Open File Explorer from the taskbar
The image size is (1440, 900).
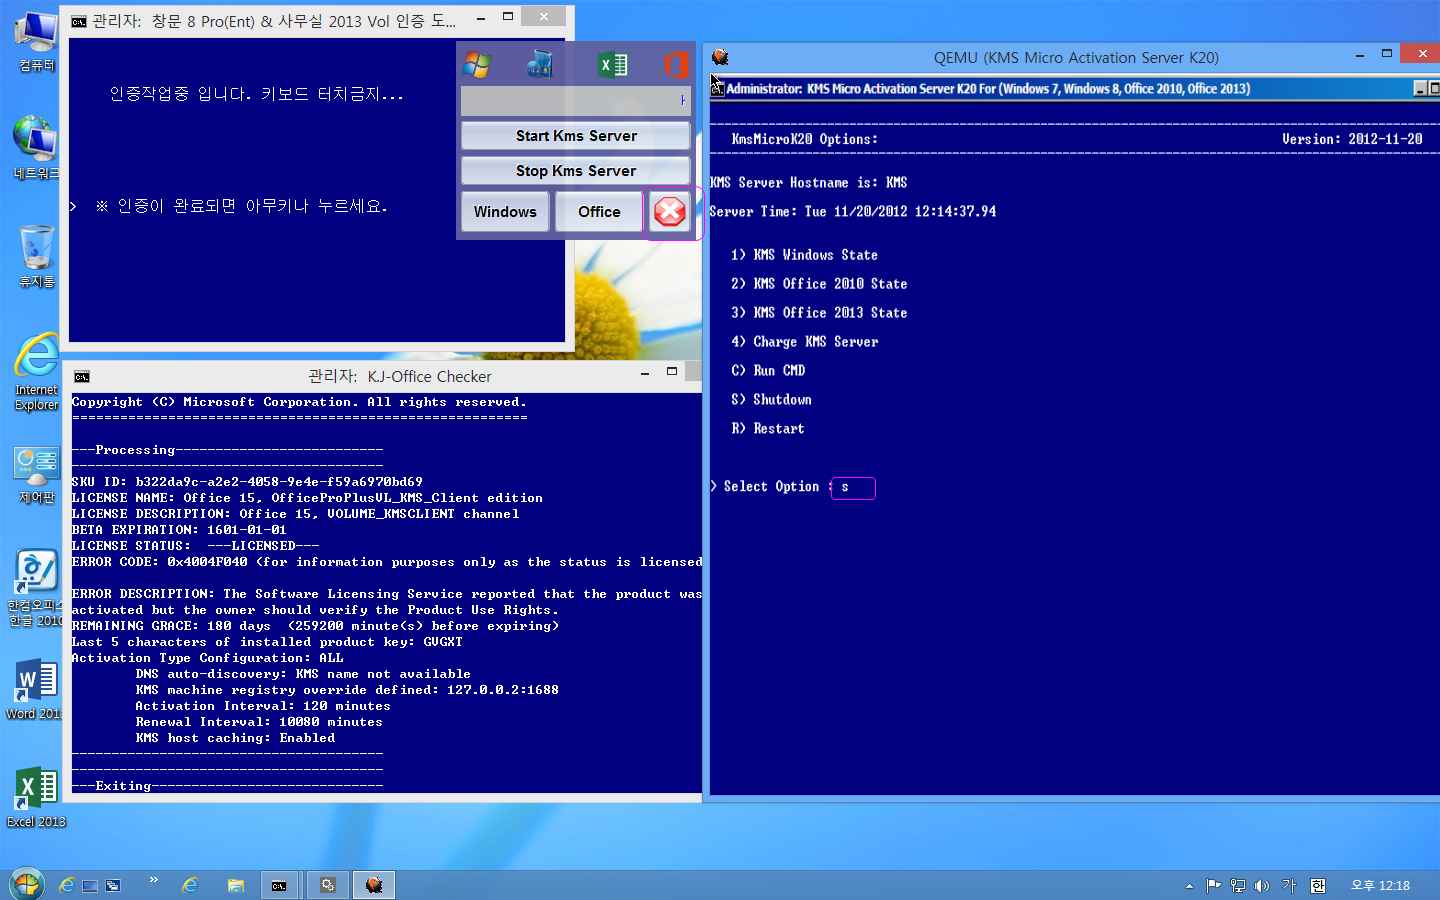236,885
